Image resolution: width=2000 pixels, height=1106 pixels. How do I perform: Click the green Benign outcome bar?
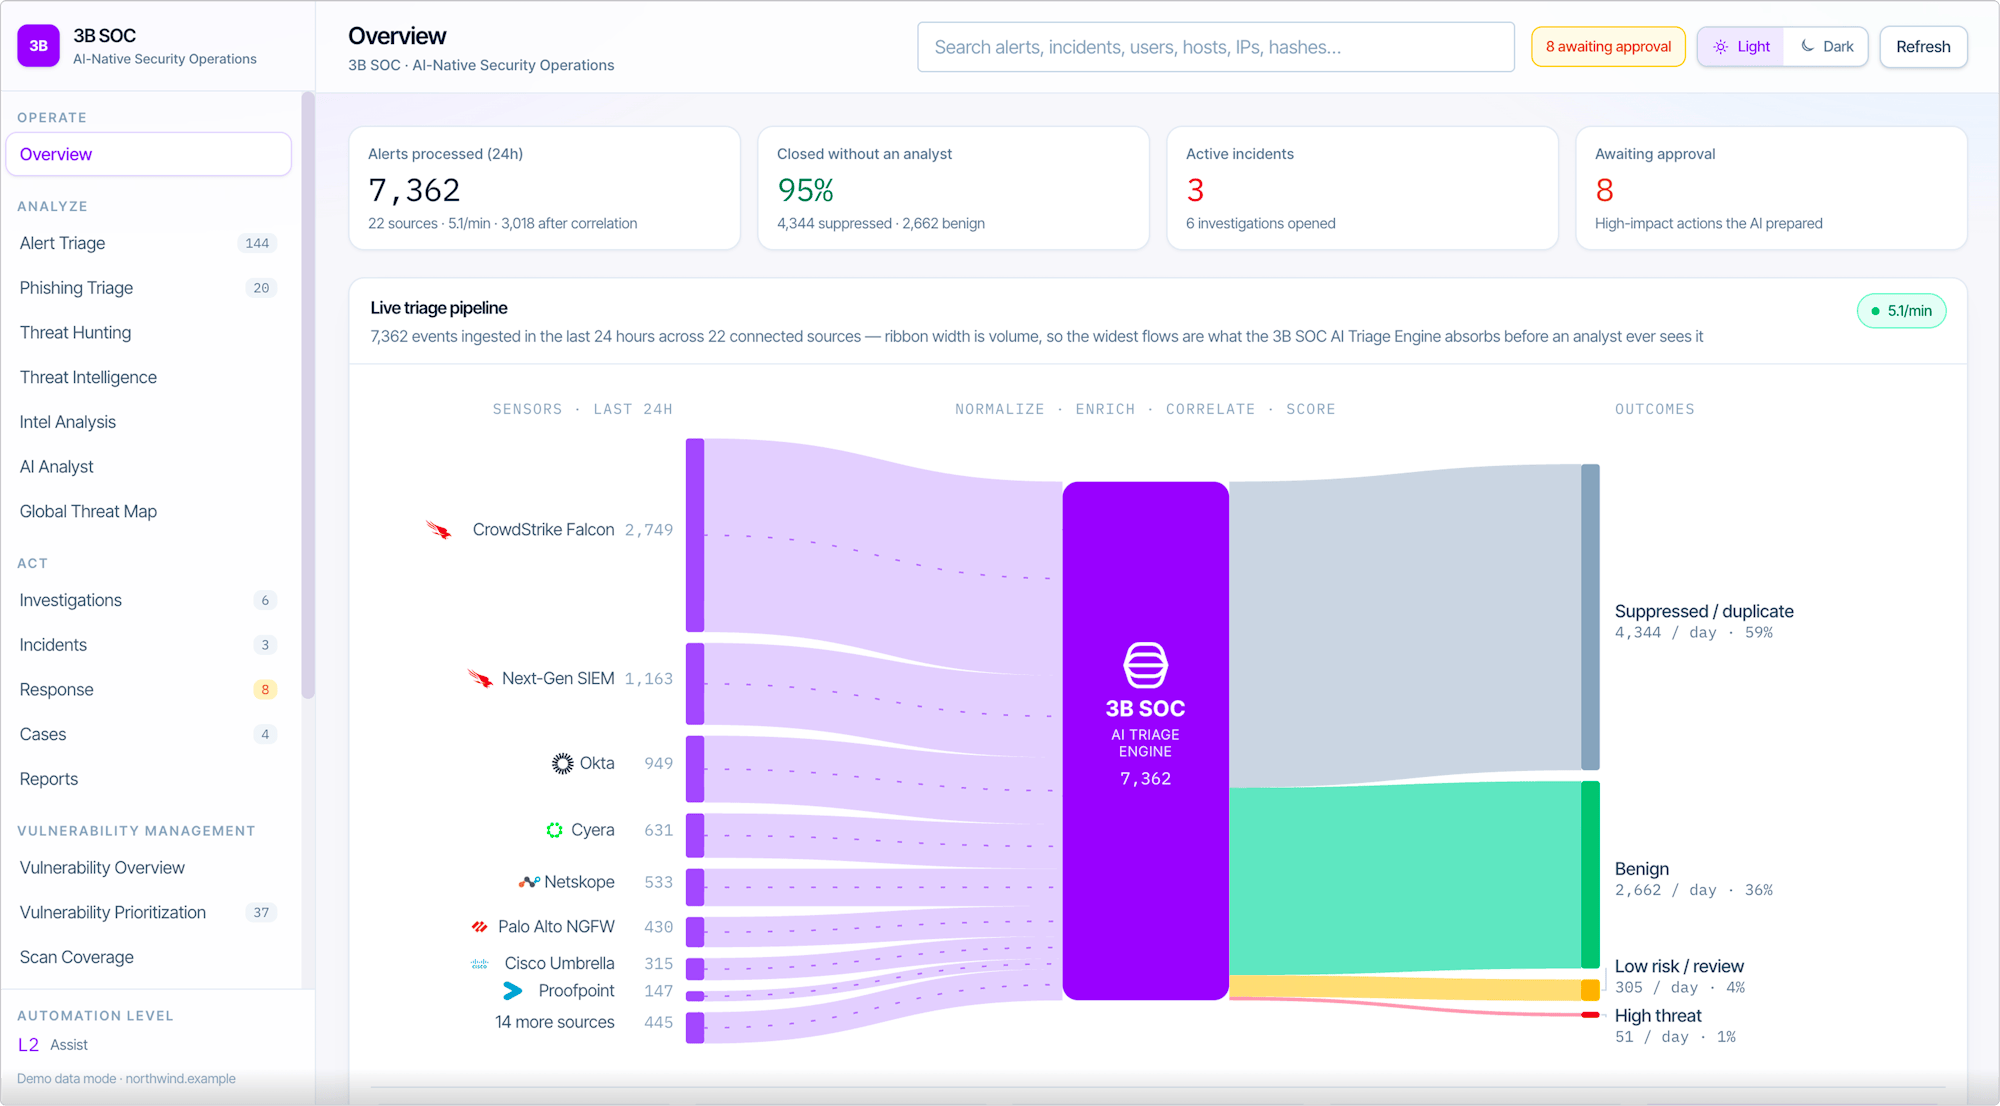[x=1590, y=874]
